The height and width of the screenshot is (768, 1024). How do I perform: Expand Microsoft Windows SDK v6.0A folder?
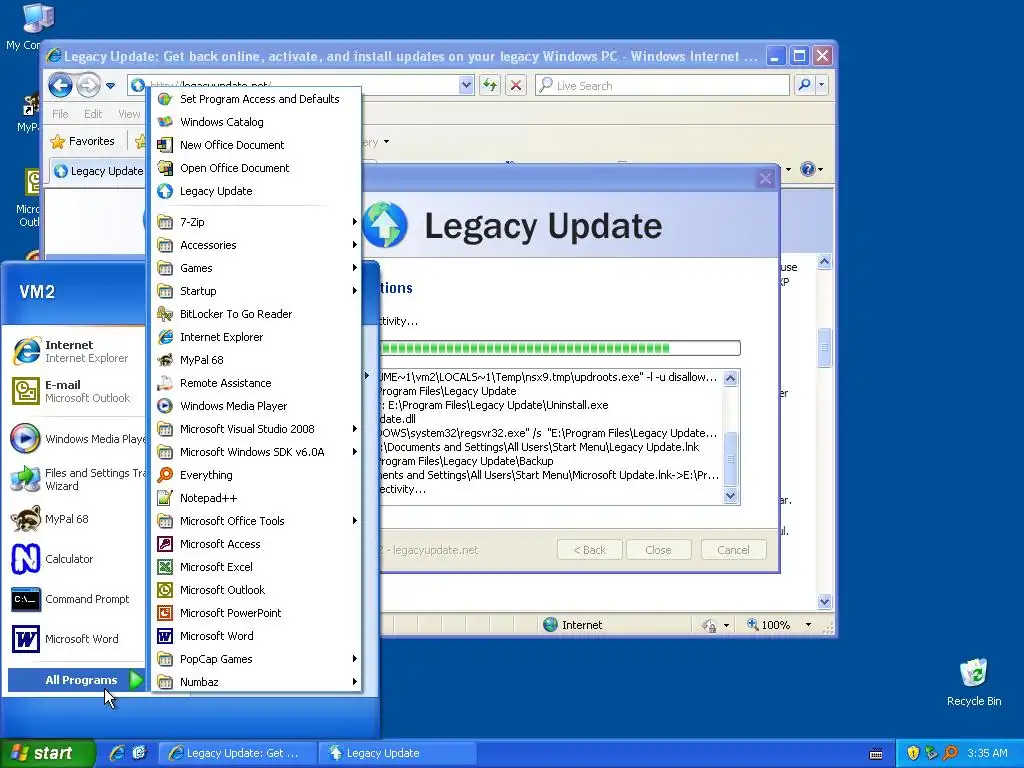(x=256, y=452)
